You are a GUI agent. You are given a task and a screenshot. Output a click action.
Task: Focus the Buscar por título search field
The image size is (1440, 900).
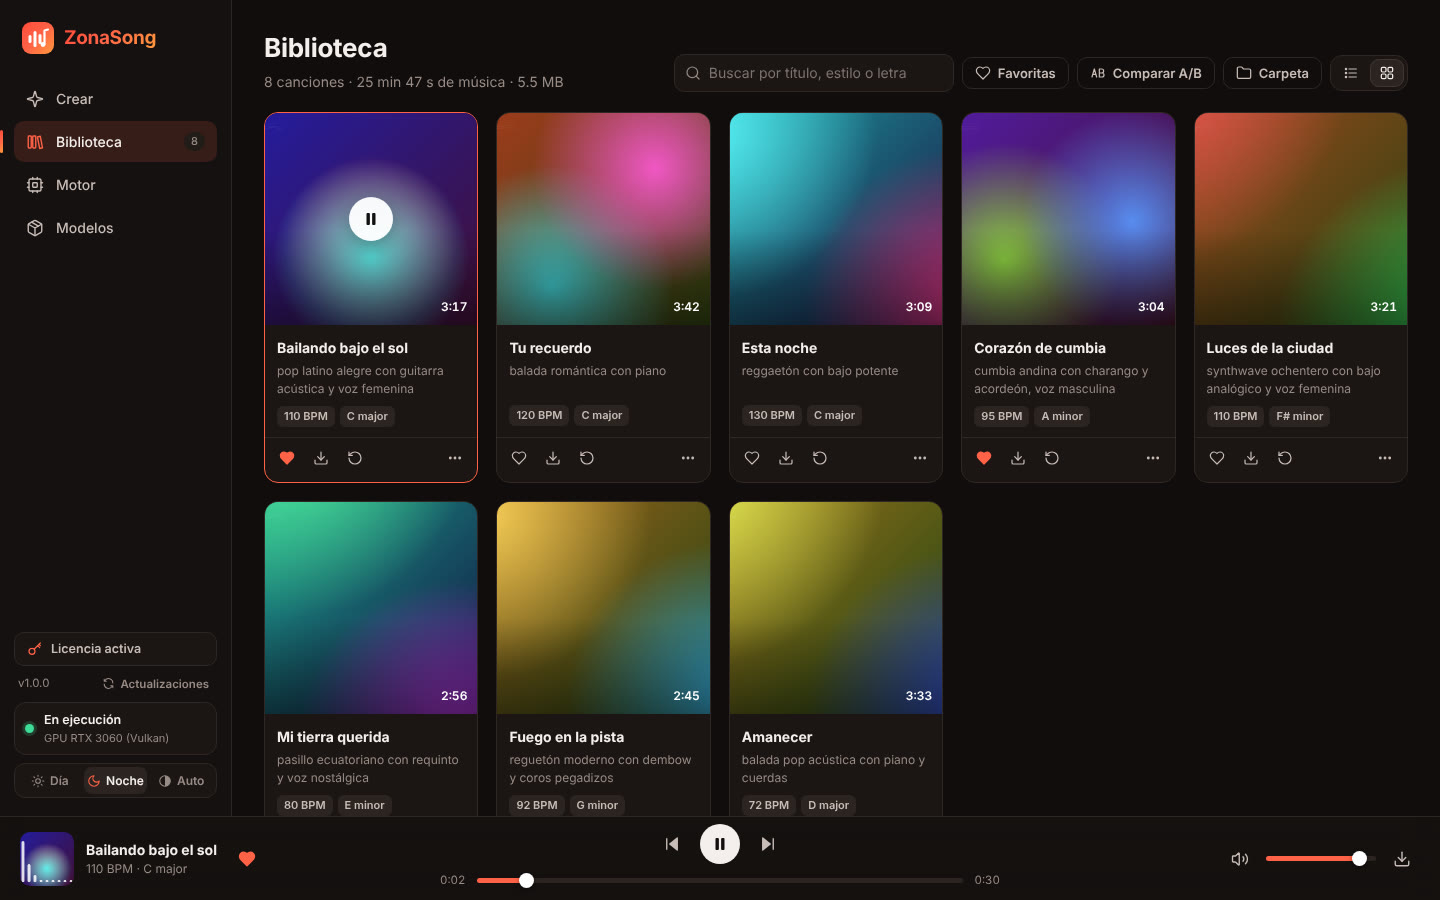[814, 73]
